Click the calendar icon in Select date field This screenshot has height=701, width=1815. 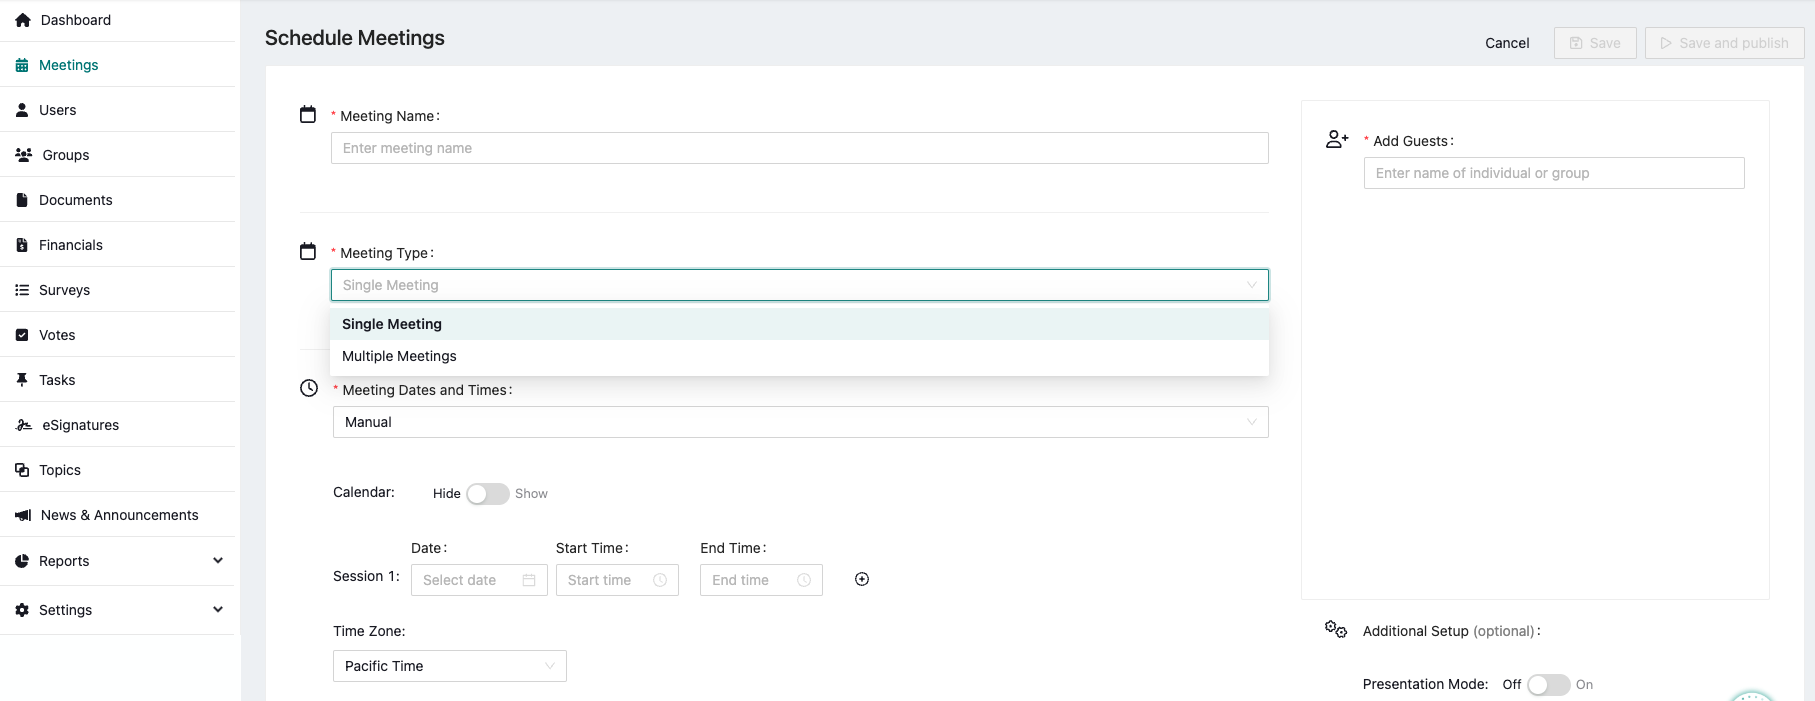click(x=529, y=580)
